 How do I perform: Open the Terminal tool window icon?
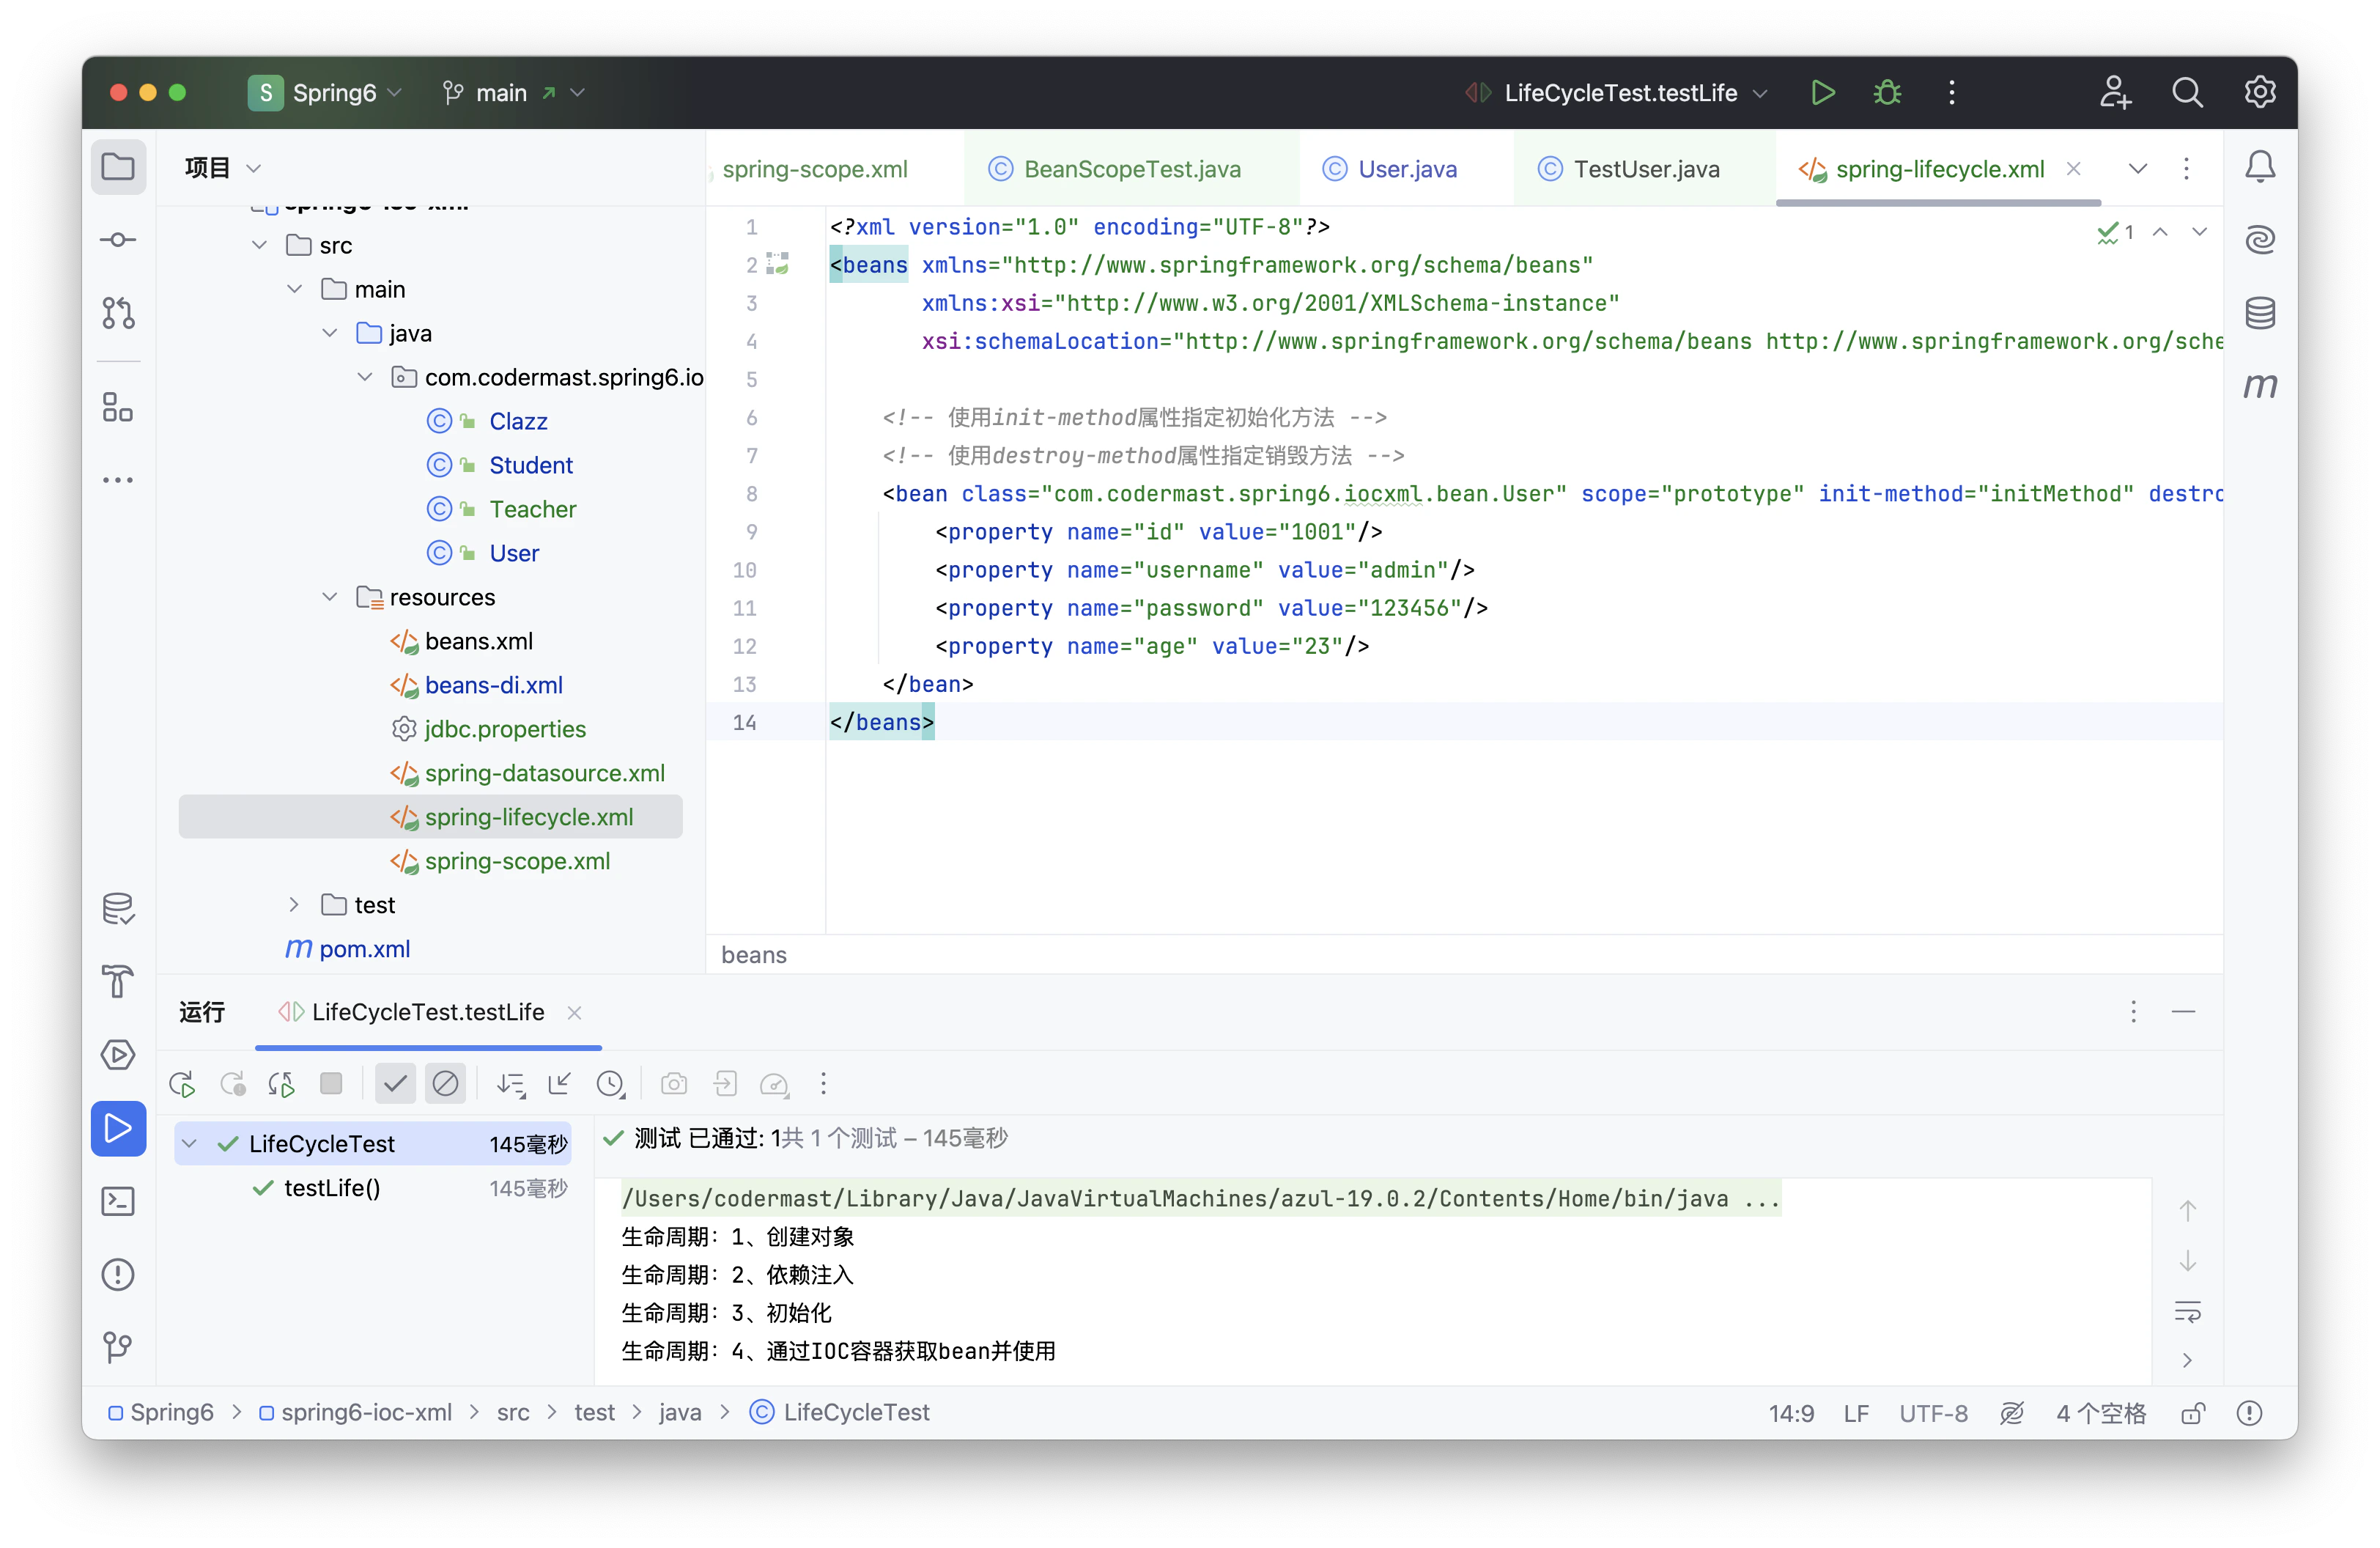pos(118,1201)
